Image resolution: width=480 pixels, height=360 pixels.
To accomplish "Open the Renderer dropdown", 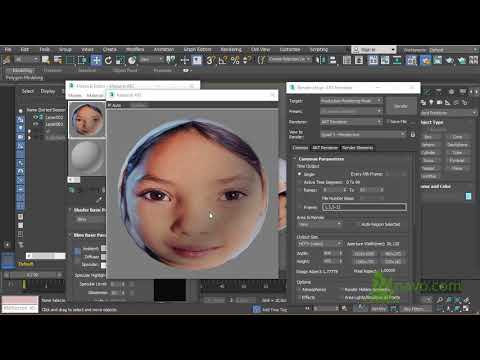I will (x=351, y=122).
